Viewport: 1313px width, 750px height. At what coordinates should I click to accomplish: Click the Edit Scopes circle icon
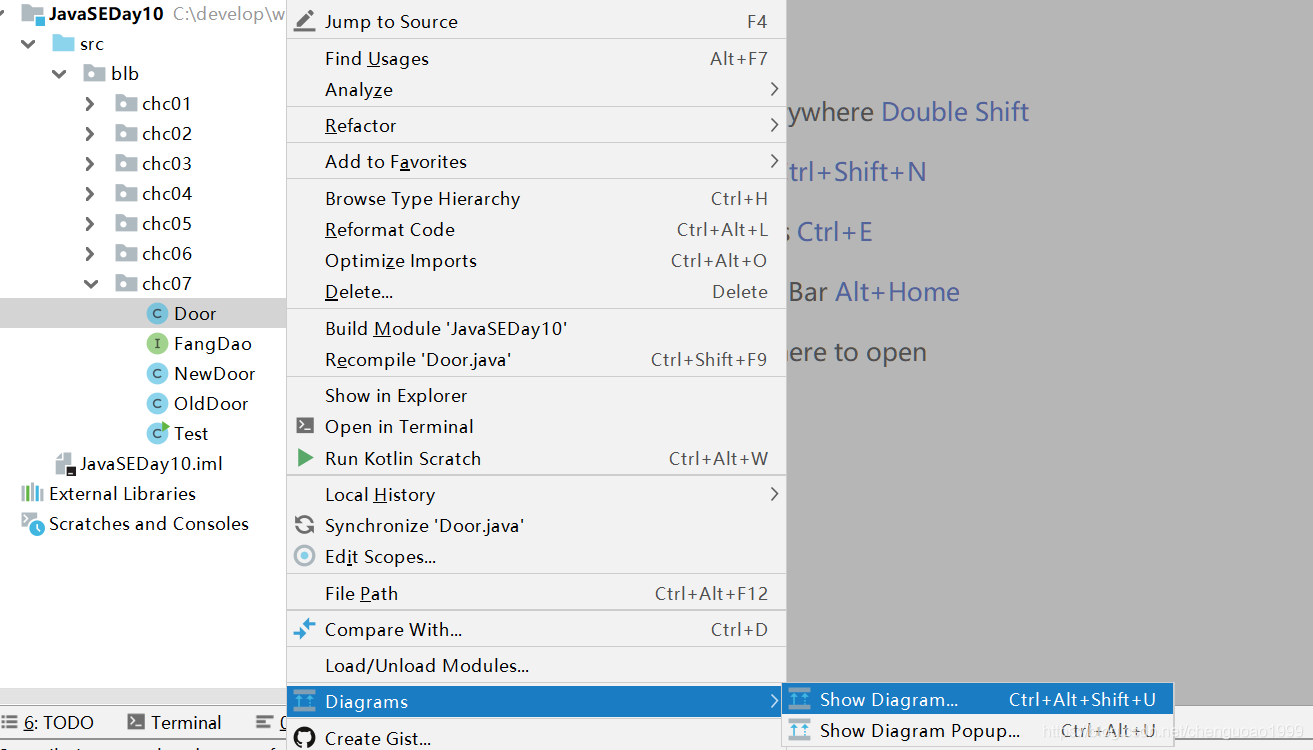(305, 556)
